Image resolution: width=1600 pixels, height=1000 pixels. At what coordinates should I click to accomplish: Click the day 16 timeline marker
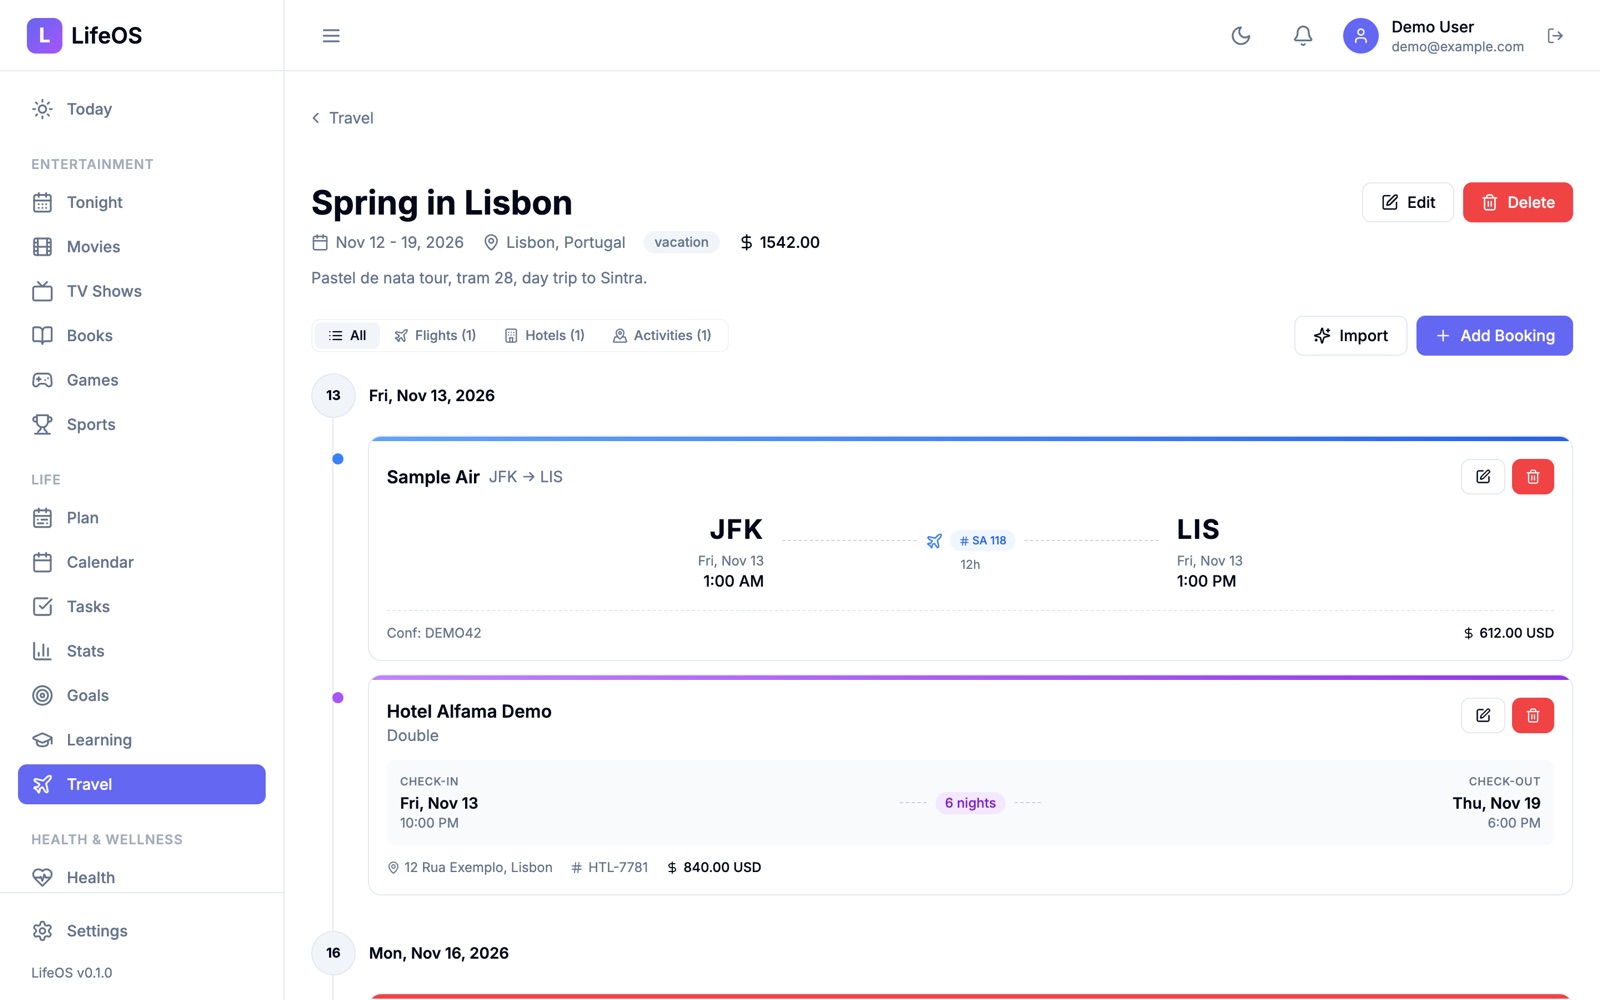tap(333, 953)
